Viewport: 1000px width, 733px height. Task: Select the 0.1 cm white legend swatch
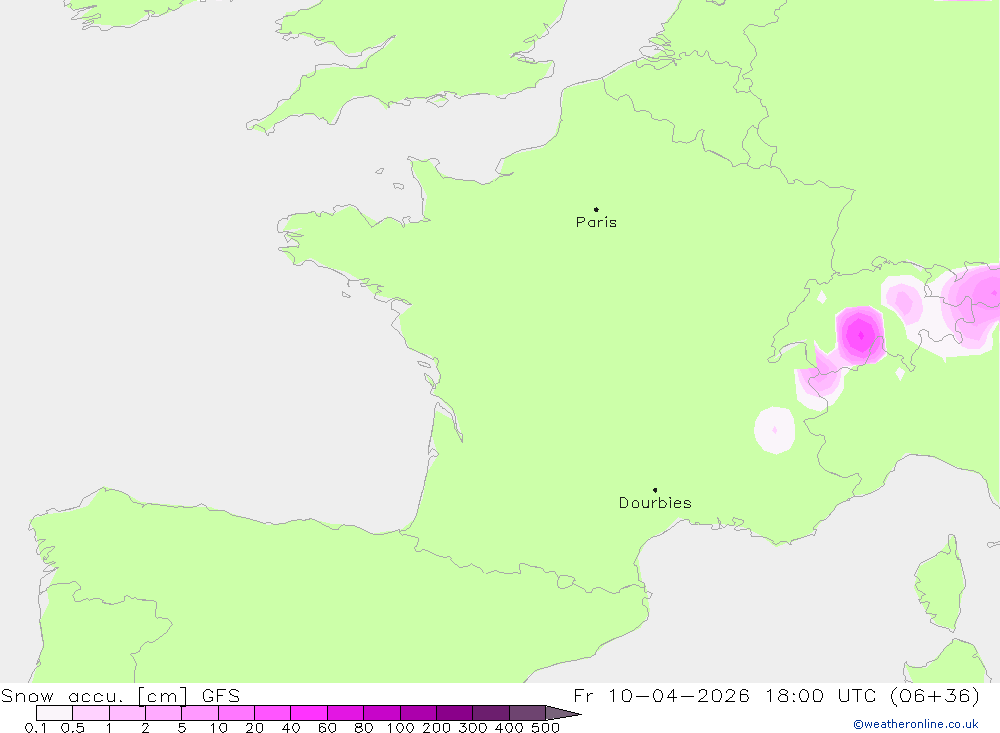click(x=54, y=713)
